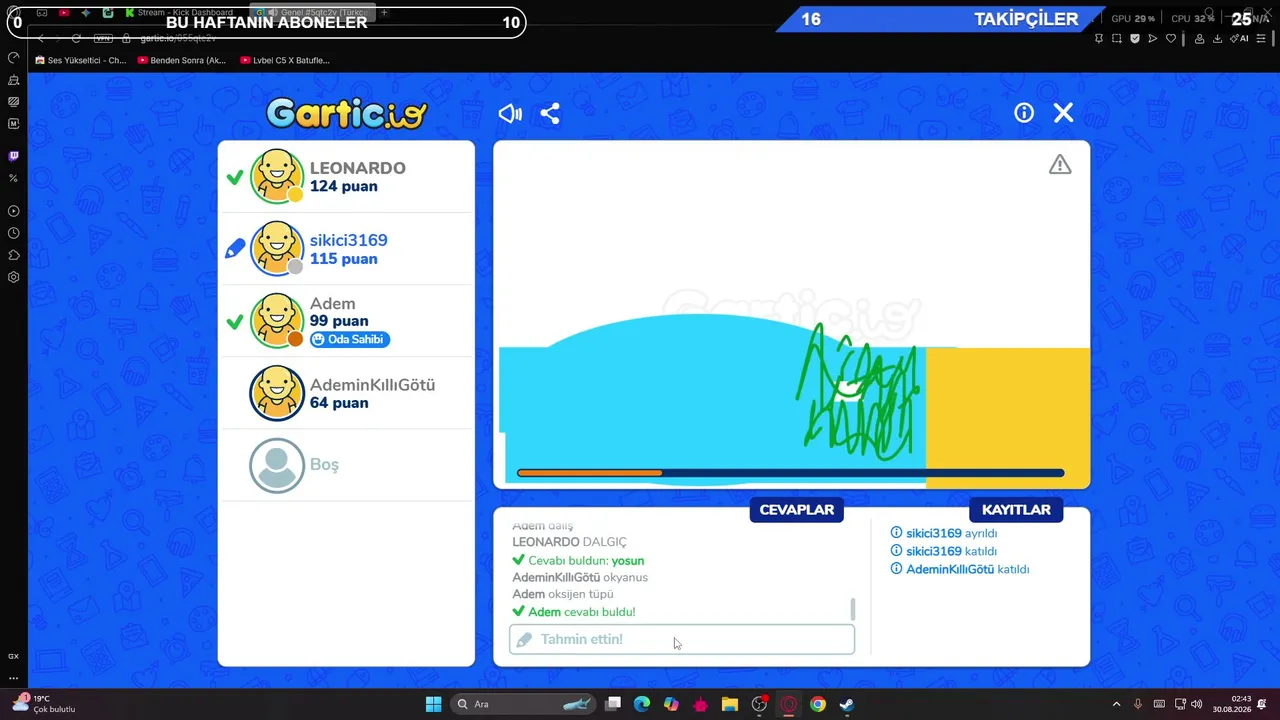Open File Explorer from the taskbar

[730, 704]
